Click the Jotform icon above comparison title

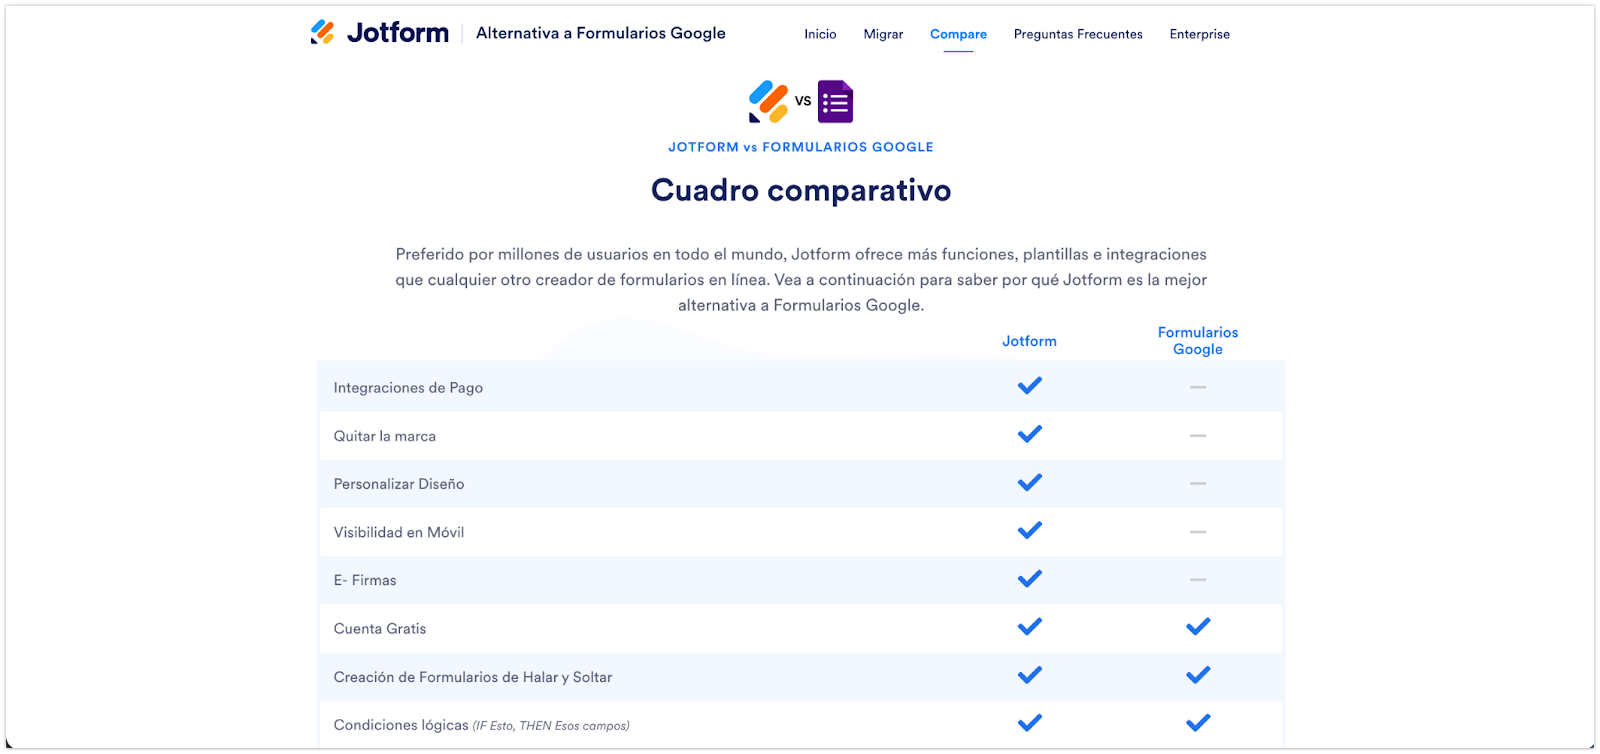pos(768,101)
